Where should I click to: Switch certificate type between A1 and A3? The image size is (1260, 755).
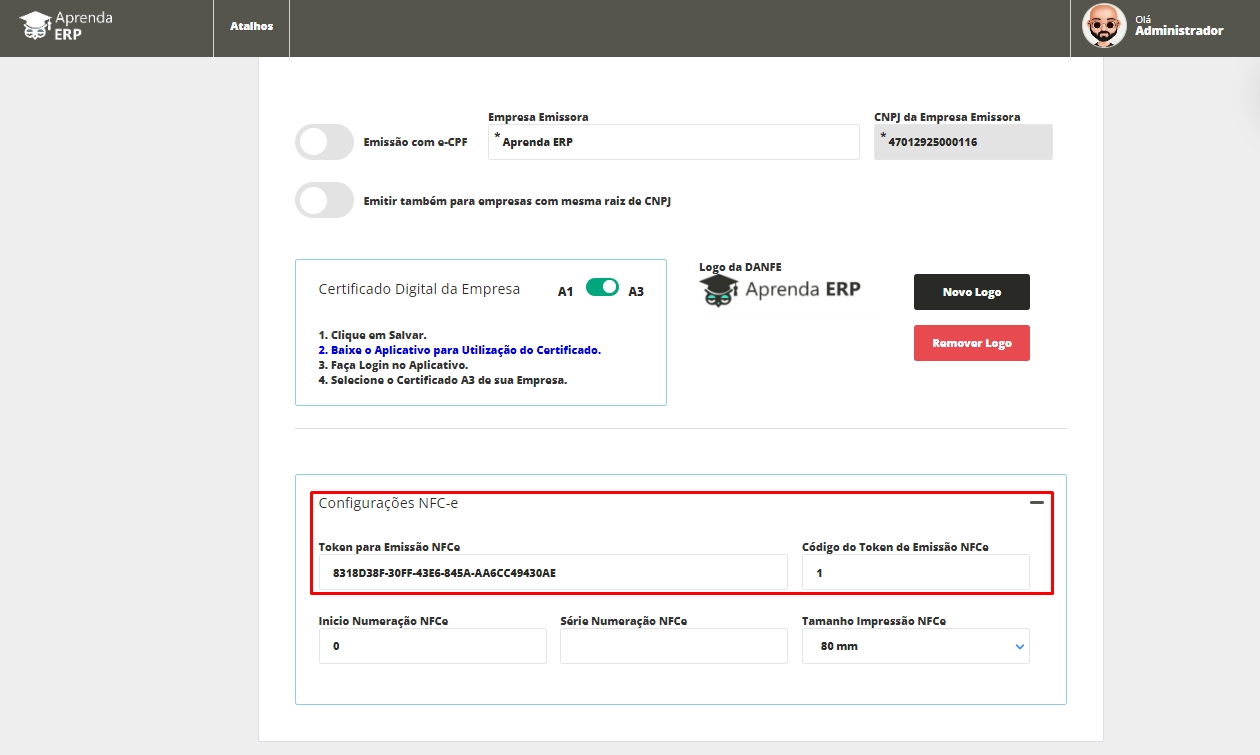[602, 288]
